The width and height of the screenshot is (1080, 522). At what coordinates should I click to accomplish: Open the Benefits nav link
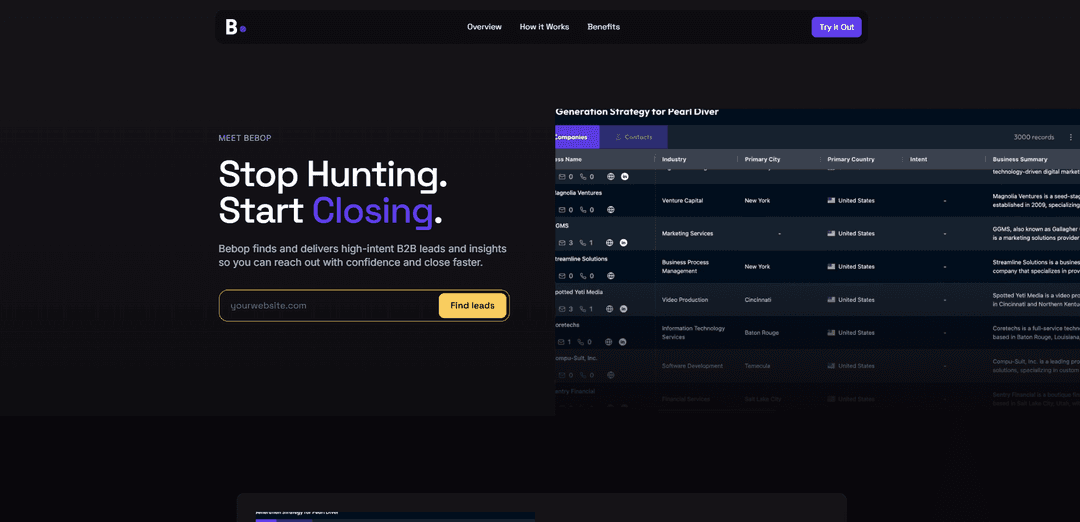603,27
